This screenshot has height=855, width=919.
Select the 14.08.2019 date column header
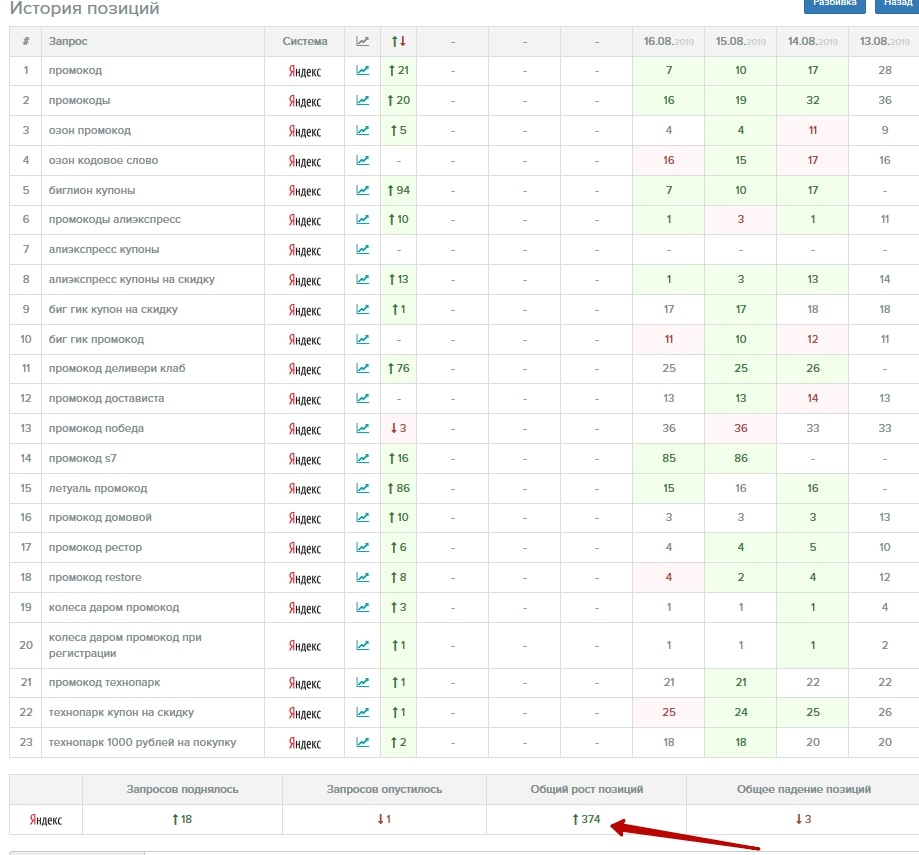(812, 42)
